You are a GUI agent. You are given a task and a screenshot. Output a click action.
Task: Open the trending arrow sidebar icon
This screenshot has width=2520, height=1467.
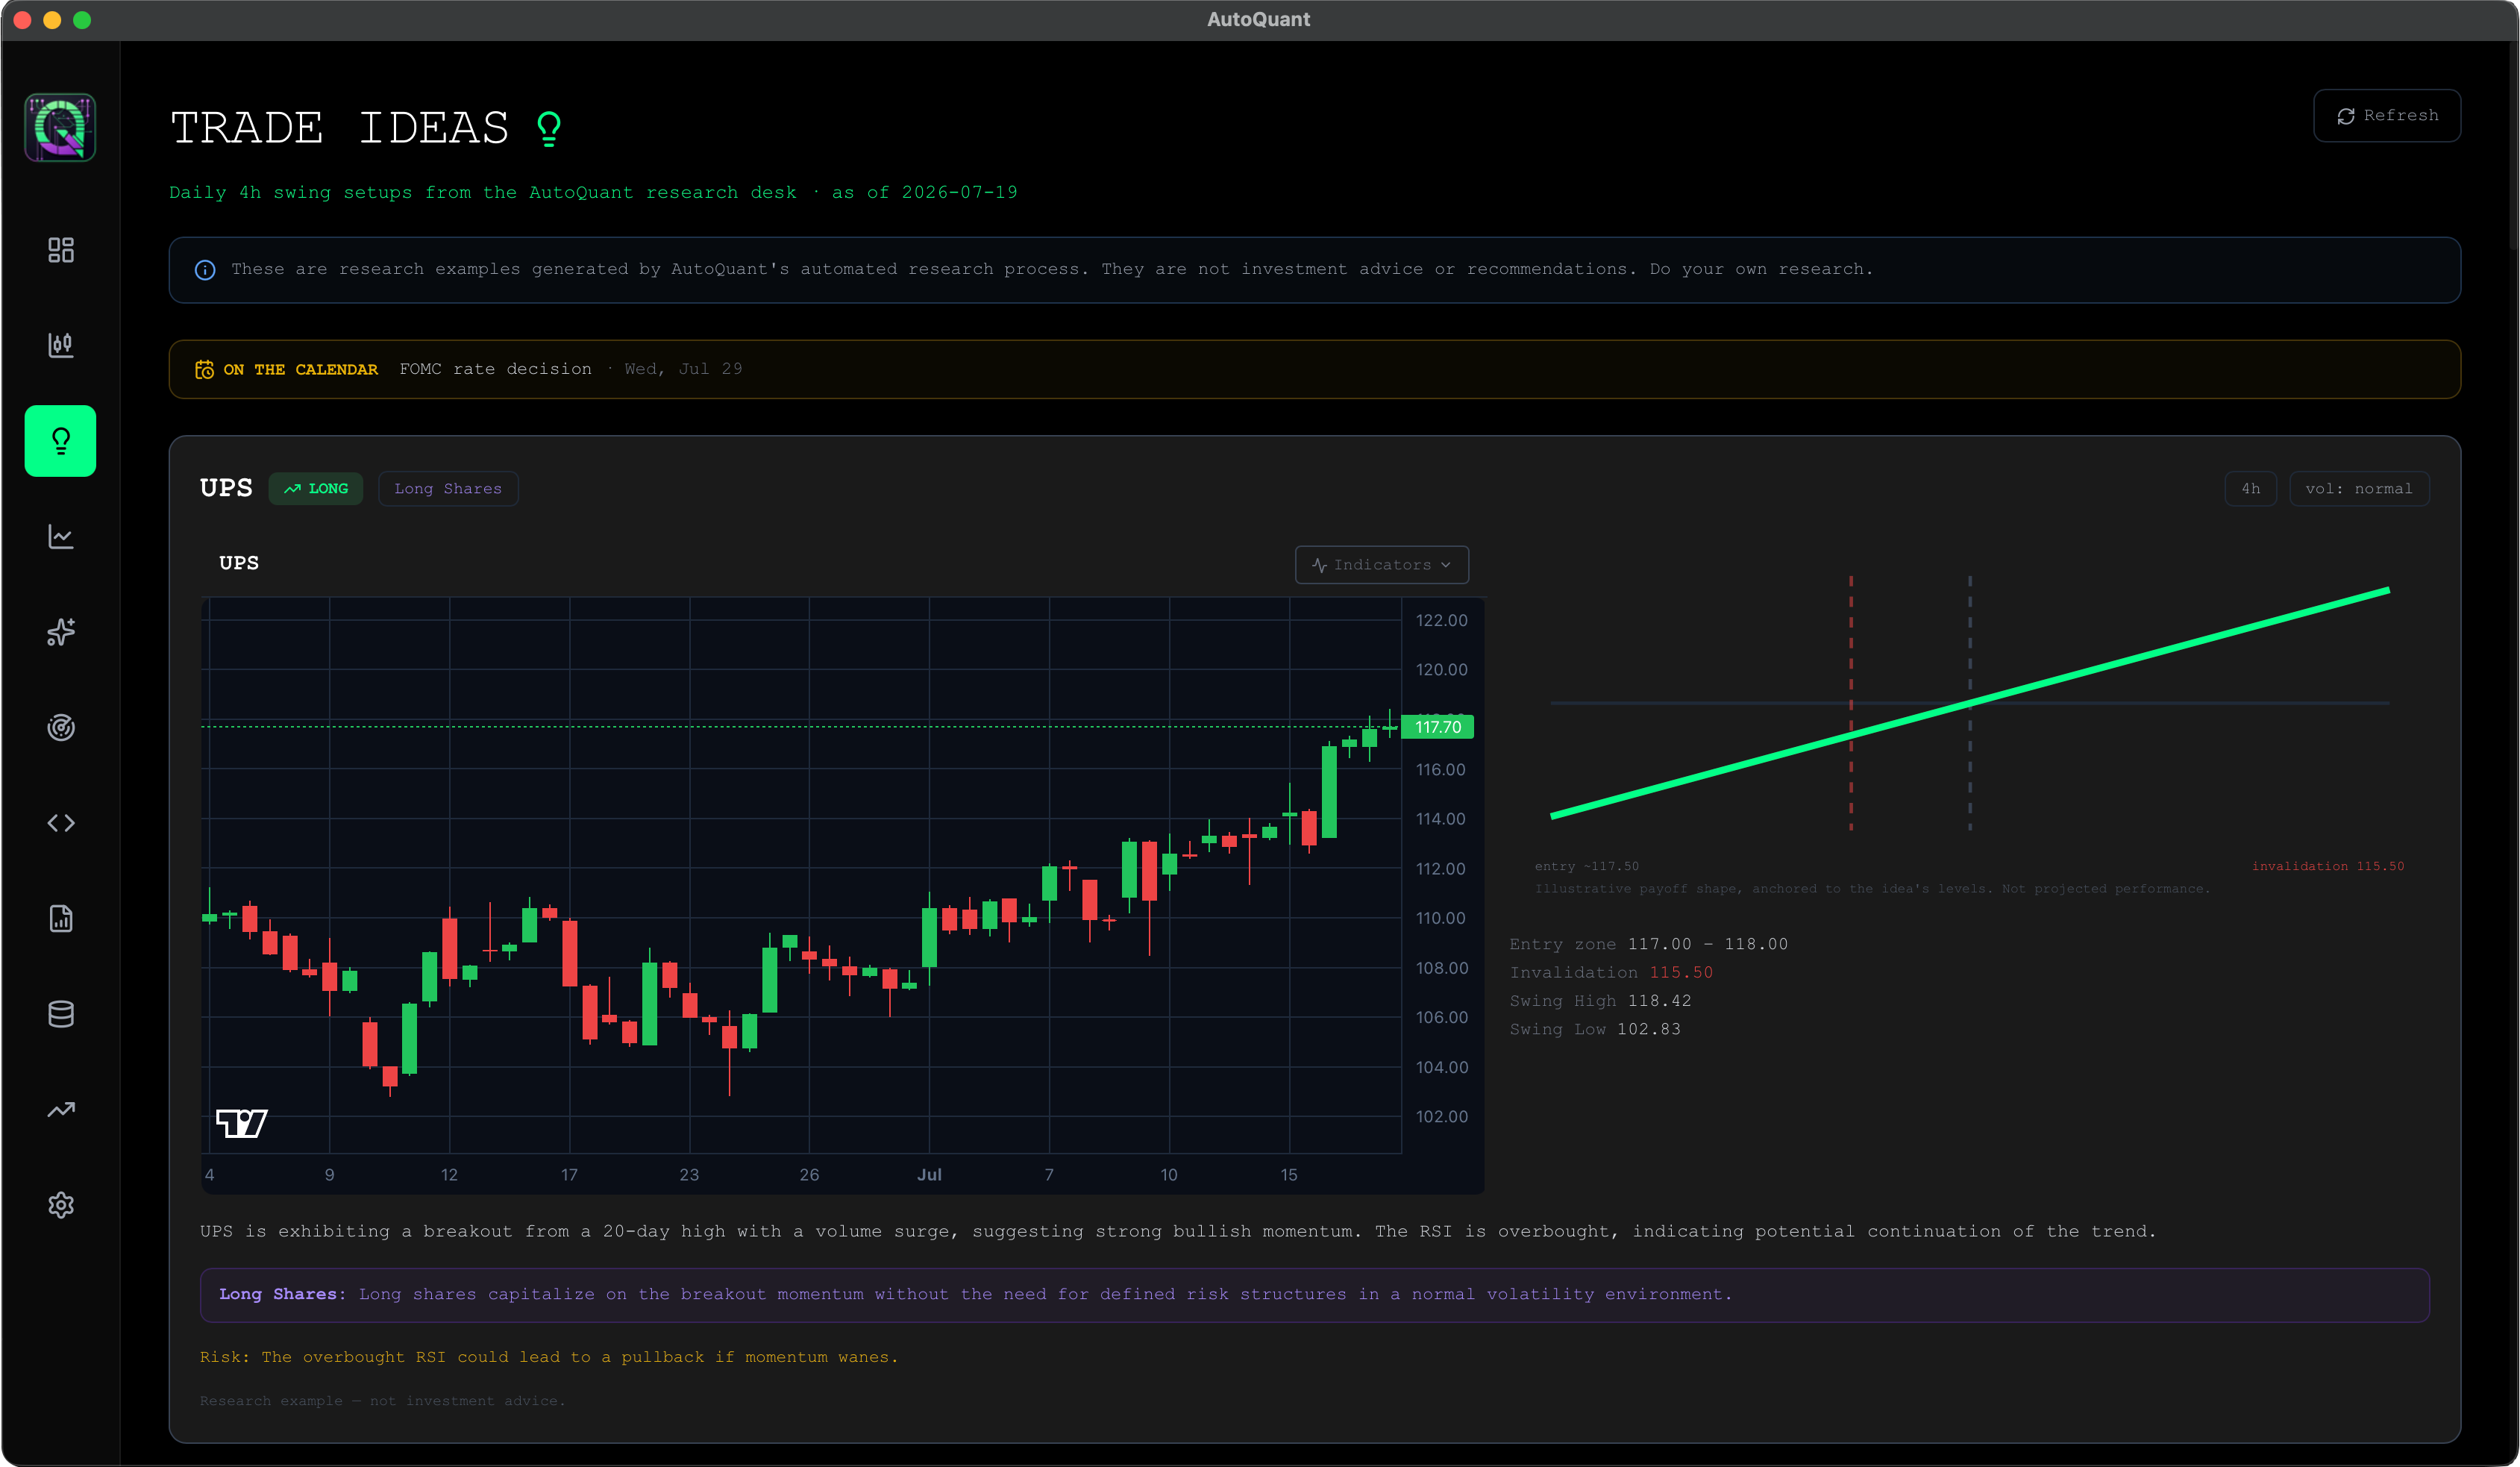click(x=61, y=1109)
